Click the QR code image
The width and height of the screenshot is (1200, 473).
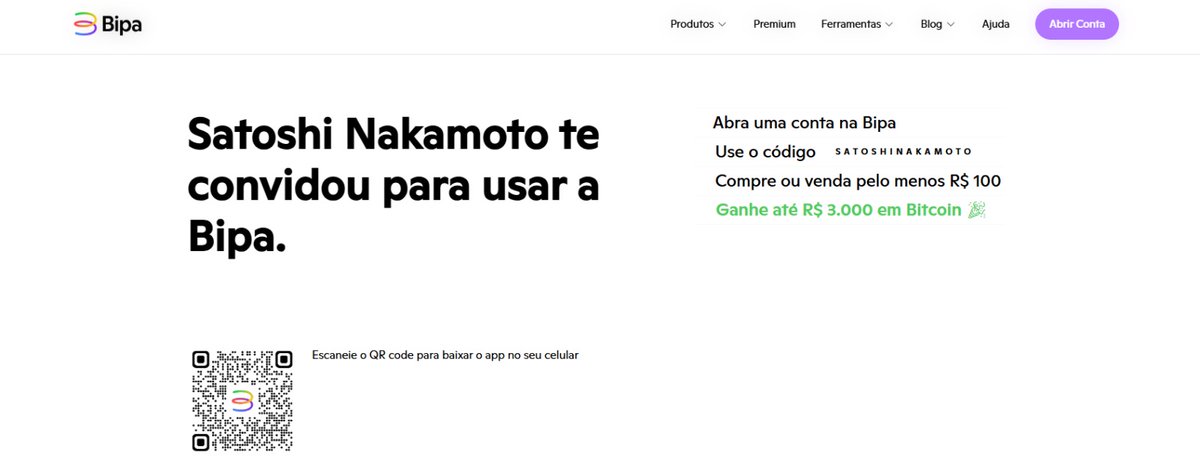pyautogui.click(x=242, y=400)
